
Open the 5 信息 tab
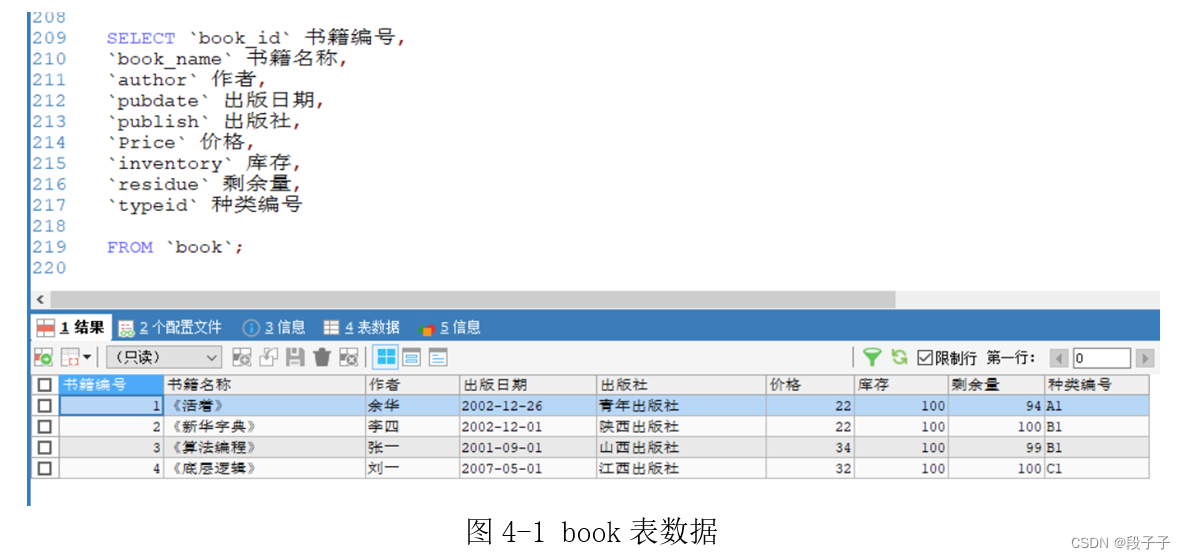pos(449,328)
